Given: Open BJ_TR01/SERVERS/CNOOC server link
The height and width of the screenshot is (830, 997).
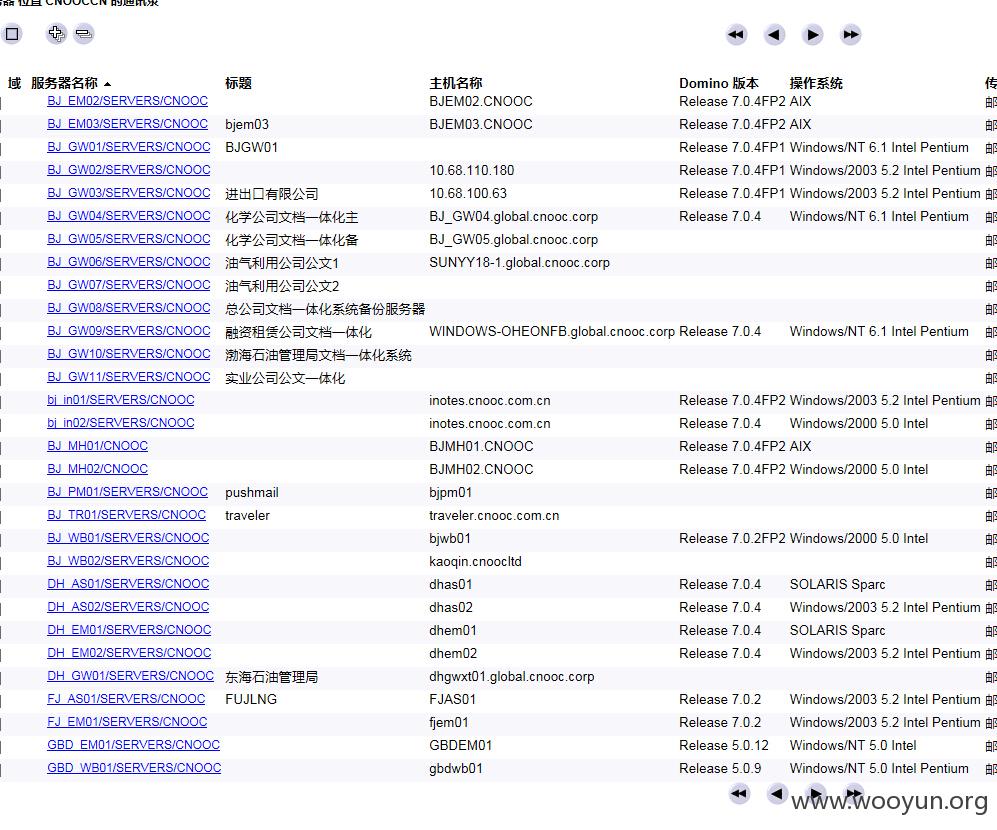Looking at the screenshot, I should (x=127, y=515).
